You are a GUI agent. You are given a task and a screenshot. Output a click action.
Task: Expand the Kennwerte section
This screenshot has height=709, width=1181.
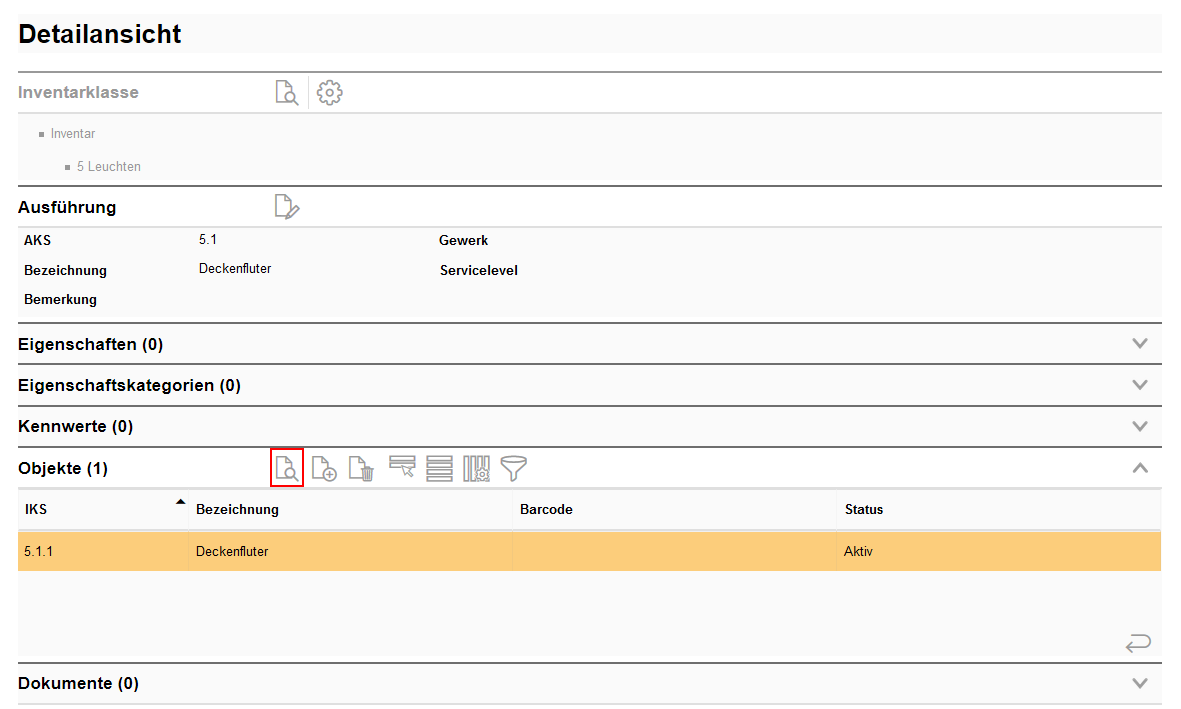1139,426
